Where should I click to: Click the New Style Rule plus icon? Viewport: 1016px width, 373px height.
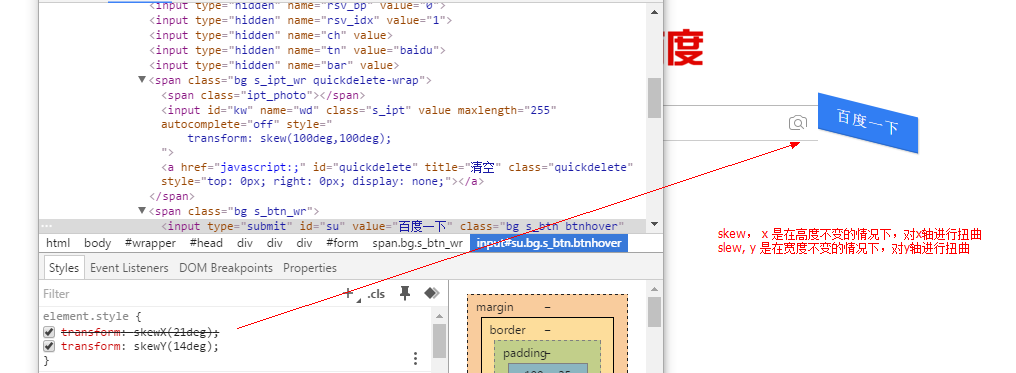pos(348,293)
